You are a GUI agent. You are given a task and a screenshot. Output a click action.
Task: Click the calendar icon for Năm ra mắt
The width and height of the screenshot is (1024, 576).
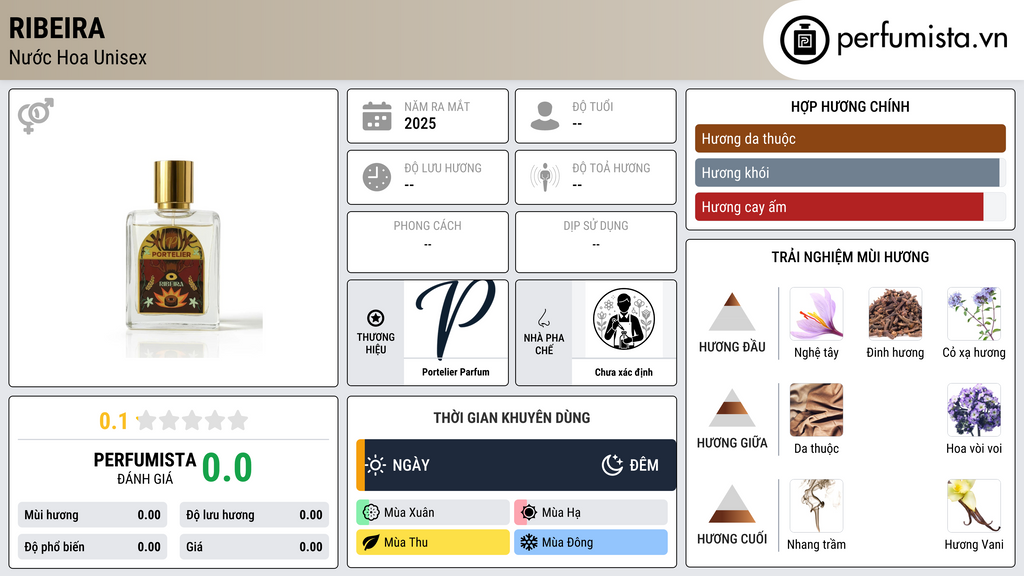pos(377,116)
